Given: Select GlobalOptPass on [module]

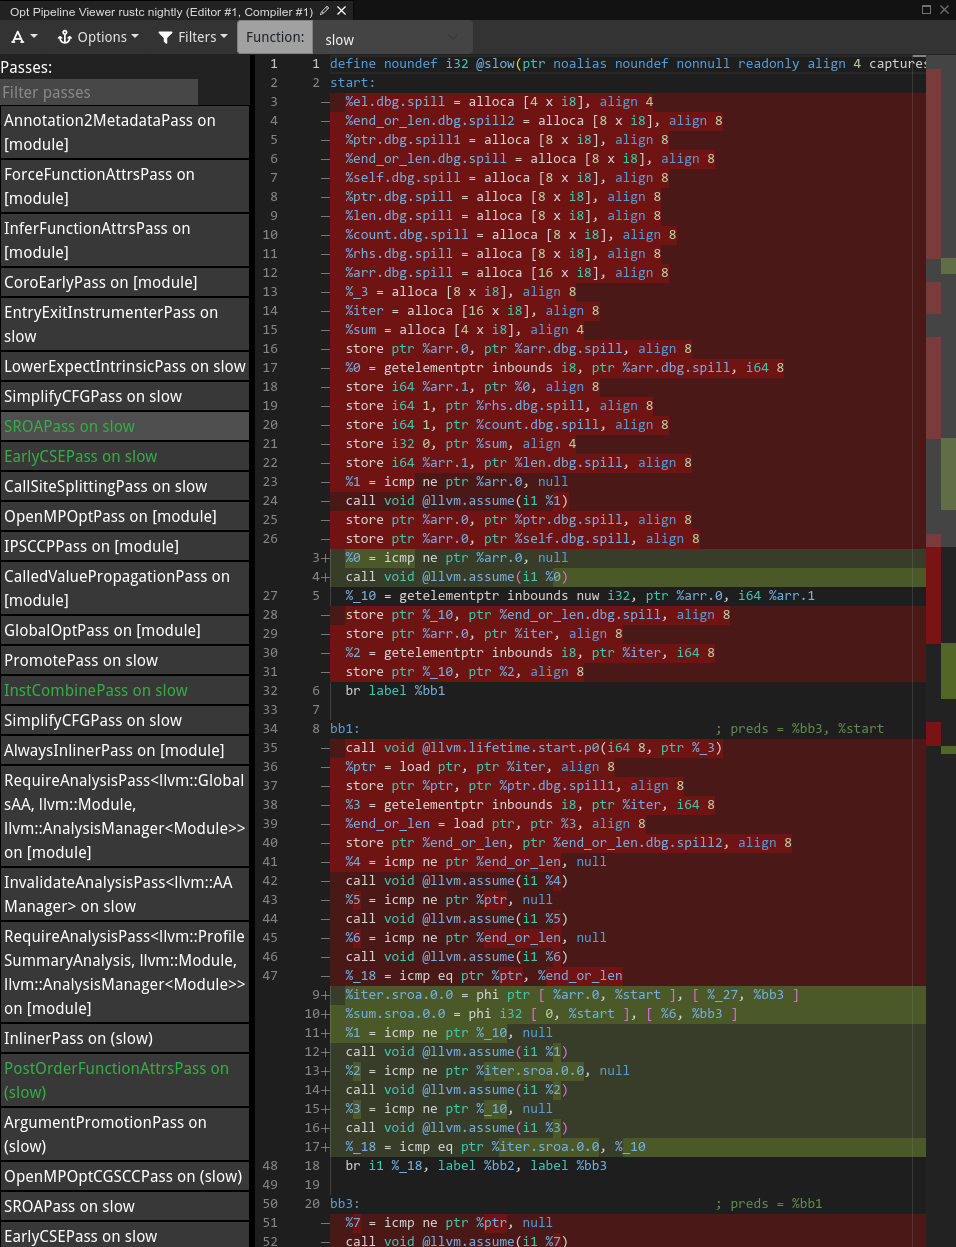Looking at the screenshot, I should click(x=124, y=630).
